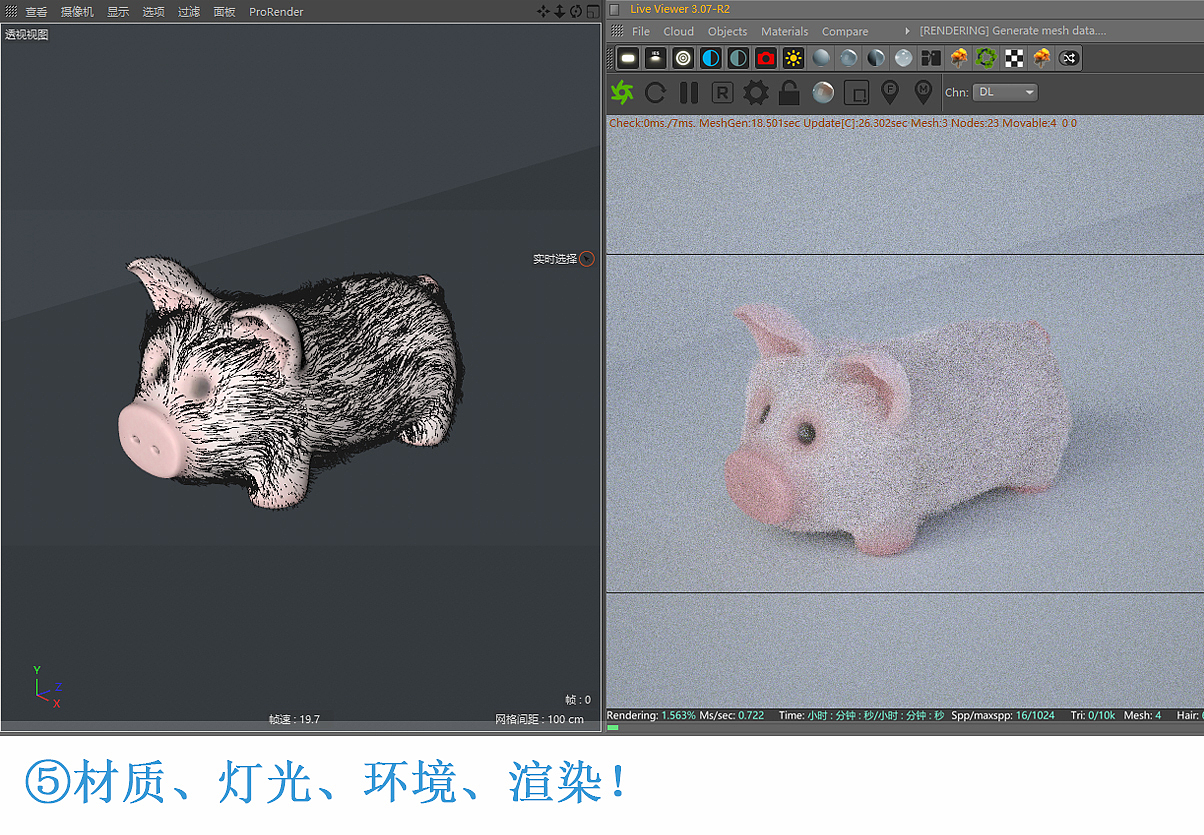Select the Octane diffuse material icon
Screen dimensions: 1204x835
point(821,58)
